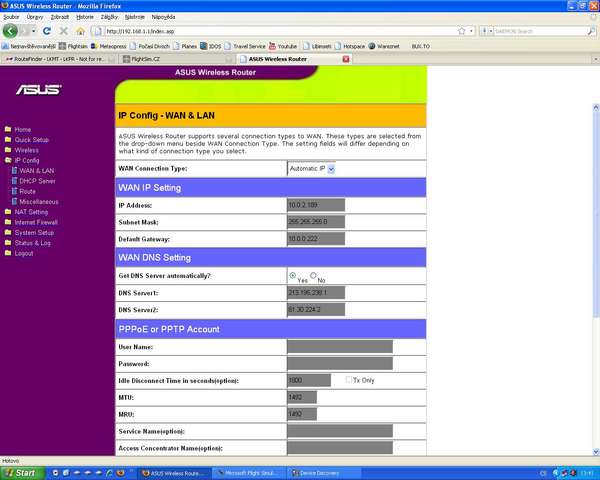Image resolution: width=600 pixels, height=480 pixels.
Task: Toggle the Tx Only checkbox
Action: (x=348, y=380)
